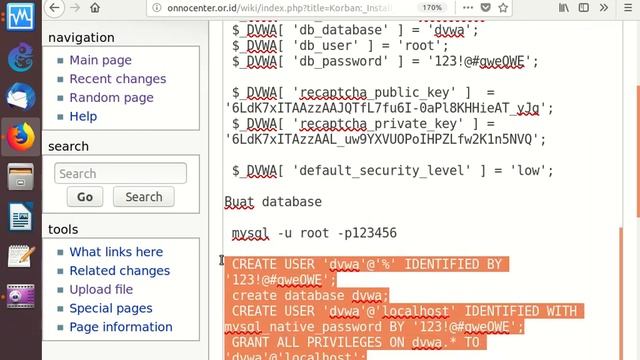Viewport: 640px width, 360px height.
Task: Bookmark this page with the star
Action: coord(503,8)
